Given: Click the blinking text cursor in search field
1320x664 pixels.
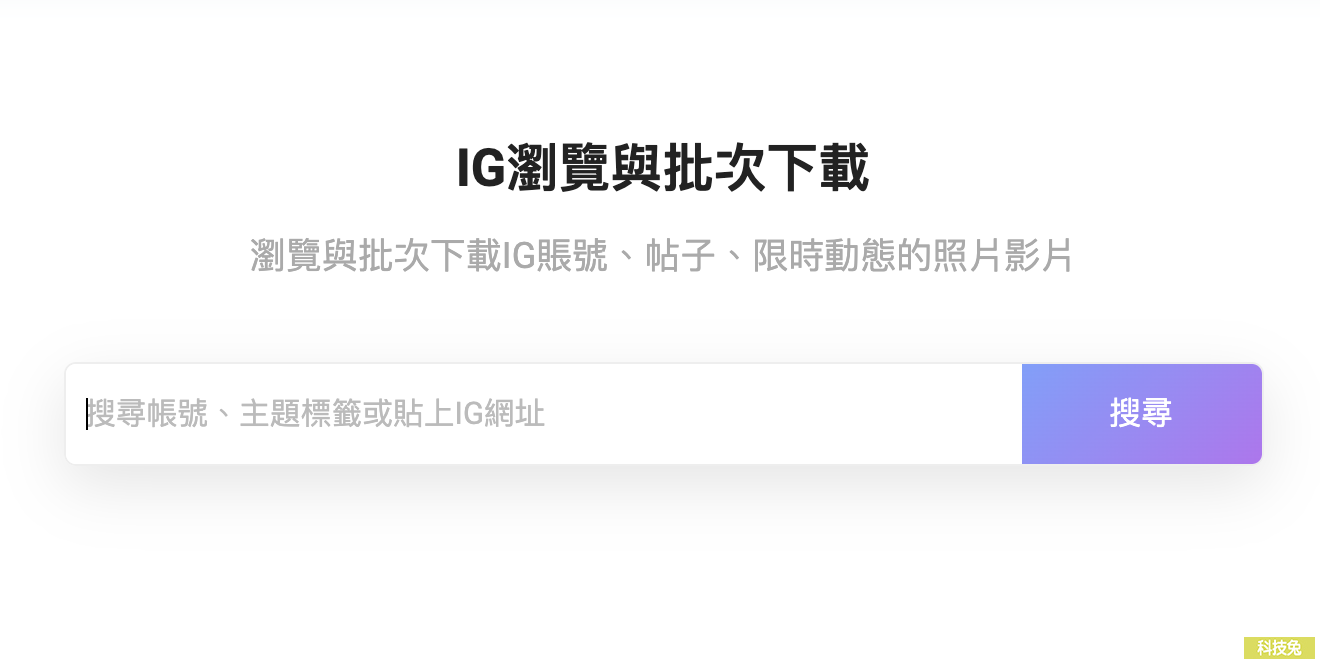Looking at the screenshot, I should click(x=87, y=414).
